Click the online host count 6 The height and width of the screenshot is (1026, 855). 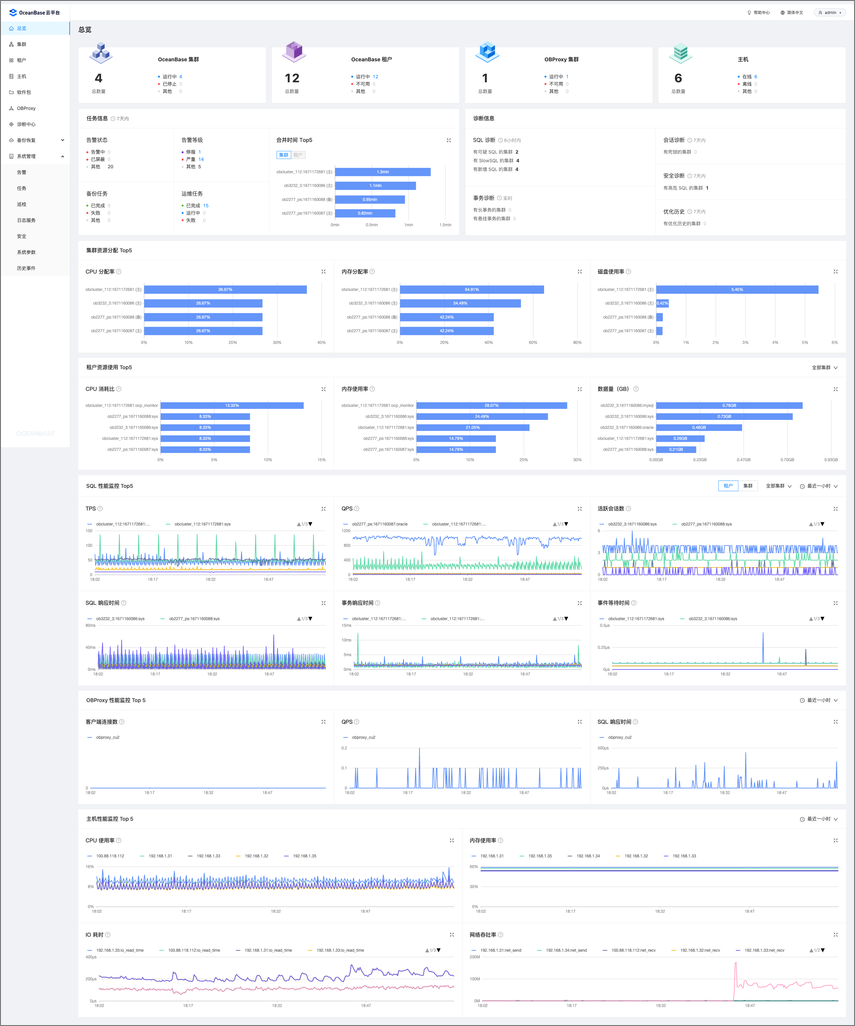point(756,77)
